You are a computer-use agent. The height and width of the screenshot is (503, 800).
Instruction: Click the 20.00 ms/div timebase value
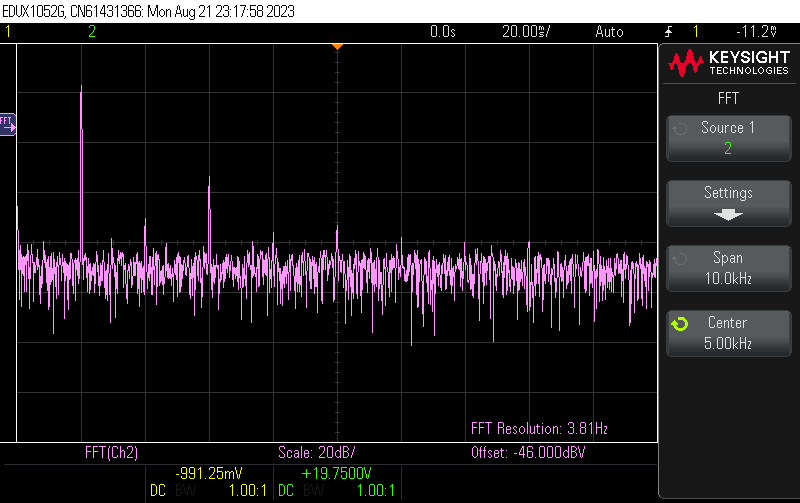click(526, 32)
